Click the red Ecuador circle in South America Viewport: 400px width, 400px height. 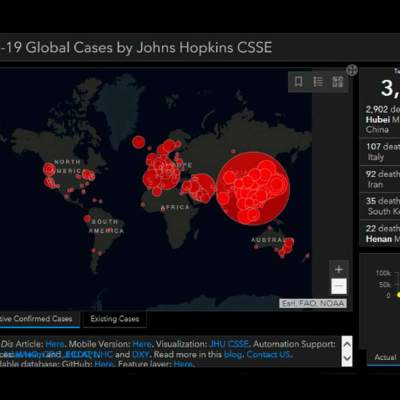pyautogui.click(x=87, y=219)
